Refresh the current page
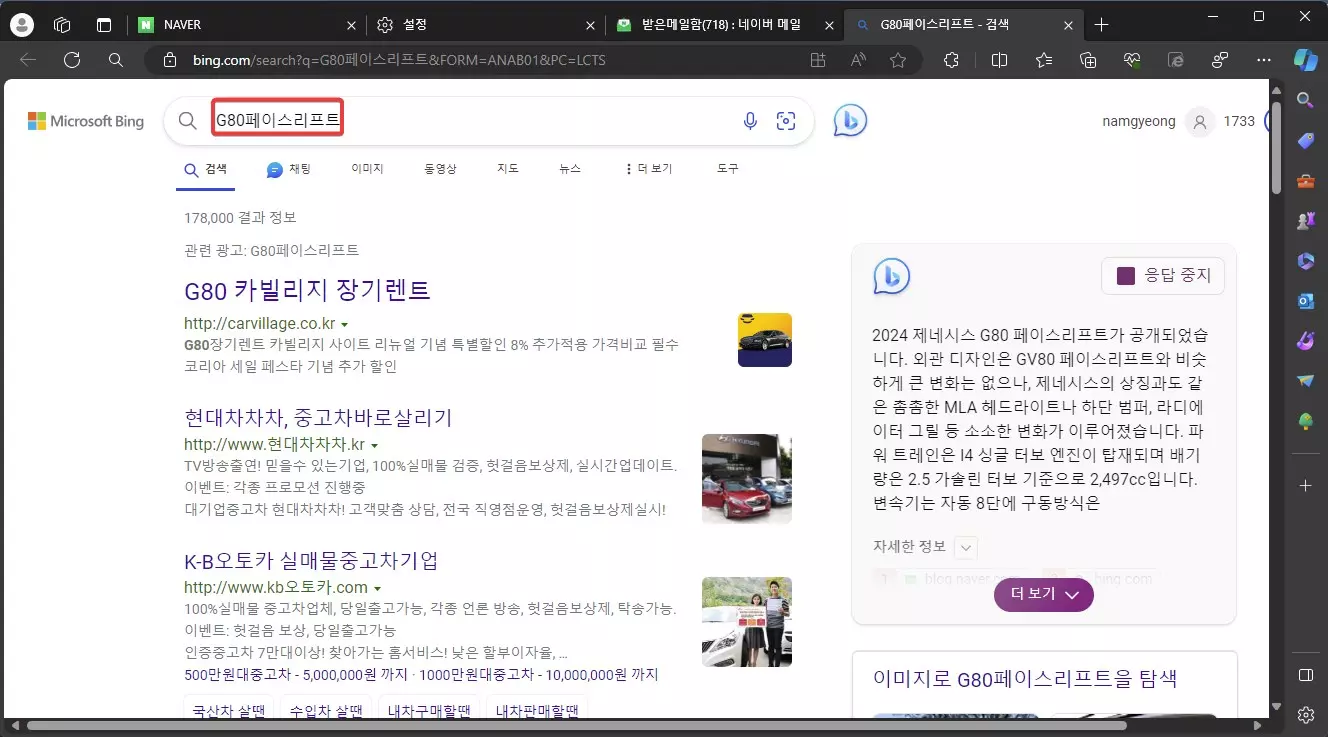 pos(70,60)
